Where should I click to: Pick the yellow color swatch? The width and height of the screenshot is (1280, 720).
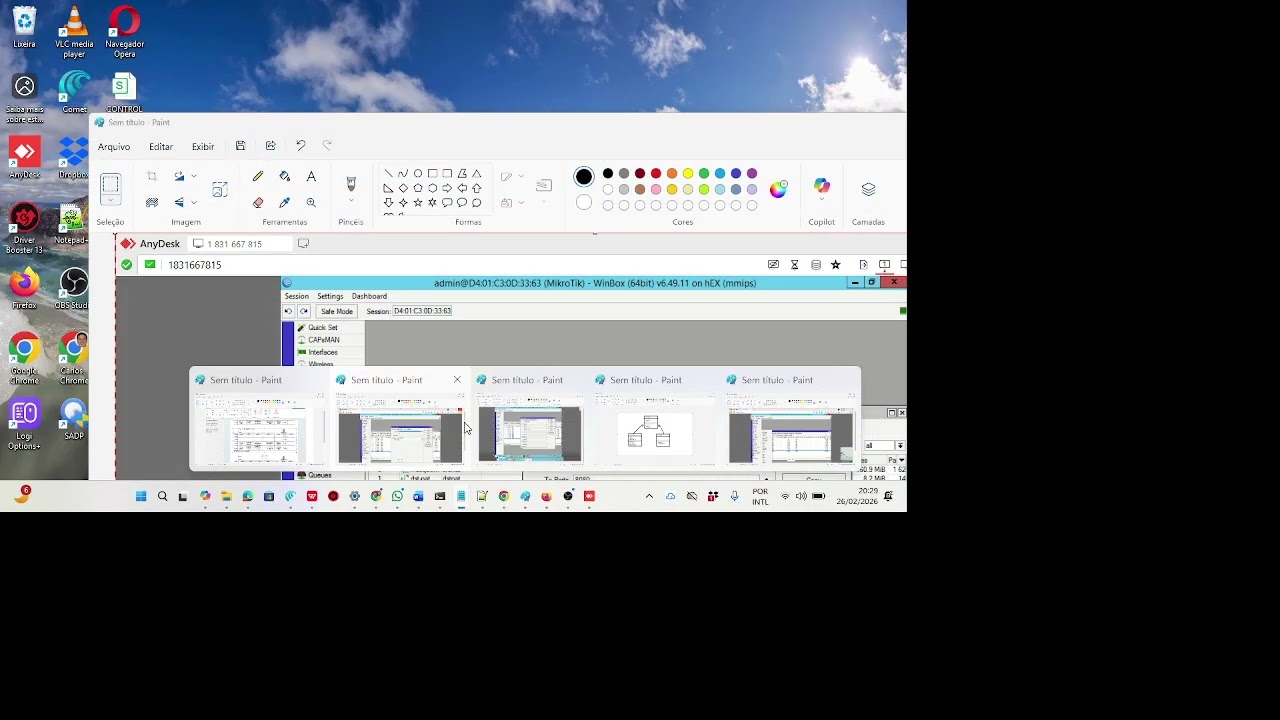[x=688, y=173]
